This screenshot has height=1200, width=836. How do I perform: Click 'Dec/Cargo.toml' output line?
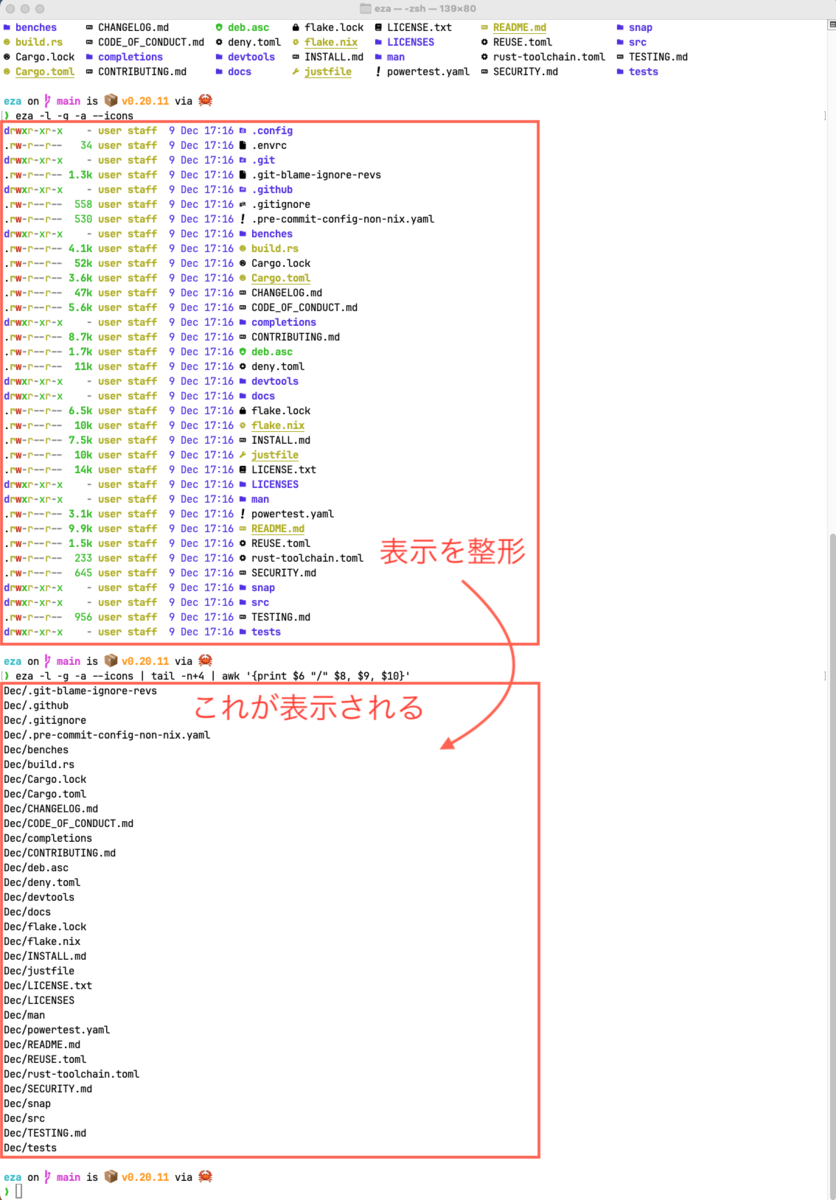(x=45, y=794)
